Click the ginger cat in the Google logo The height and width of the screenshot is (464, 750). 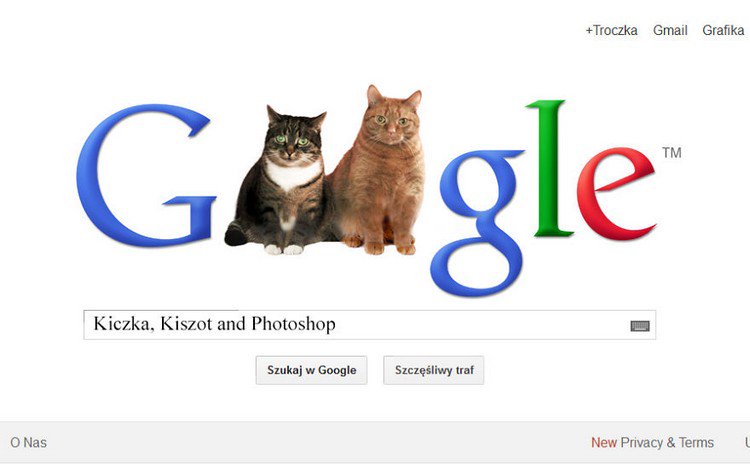click(380, 172)
